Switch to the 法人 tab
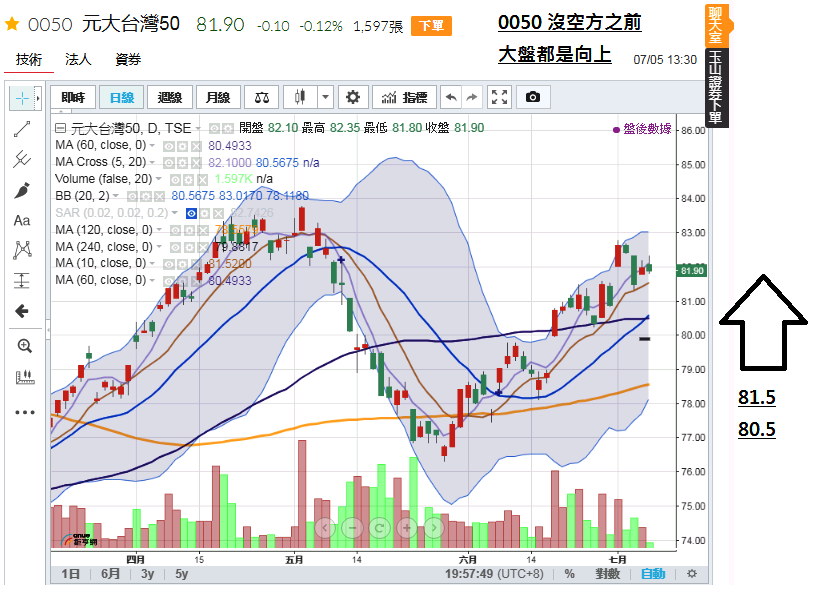 [x=78, y=59]
